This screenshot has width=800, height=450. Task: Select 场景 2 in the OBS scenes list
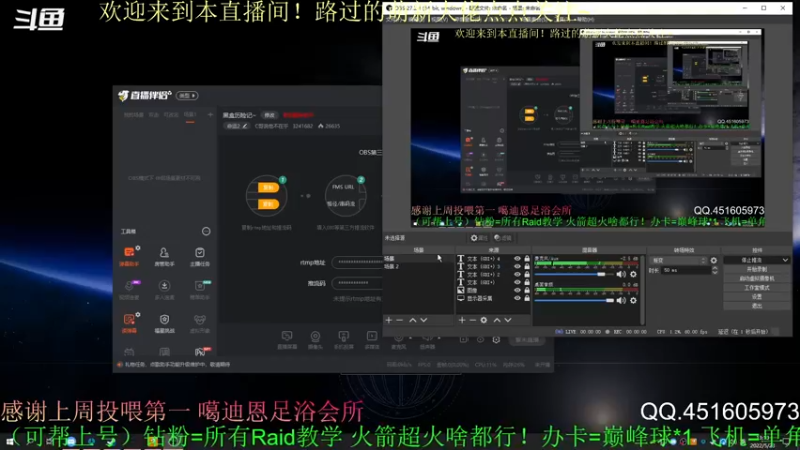(418, 266)
